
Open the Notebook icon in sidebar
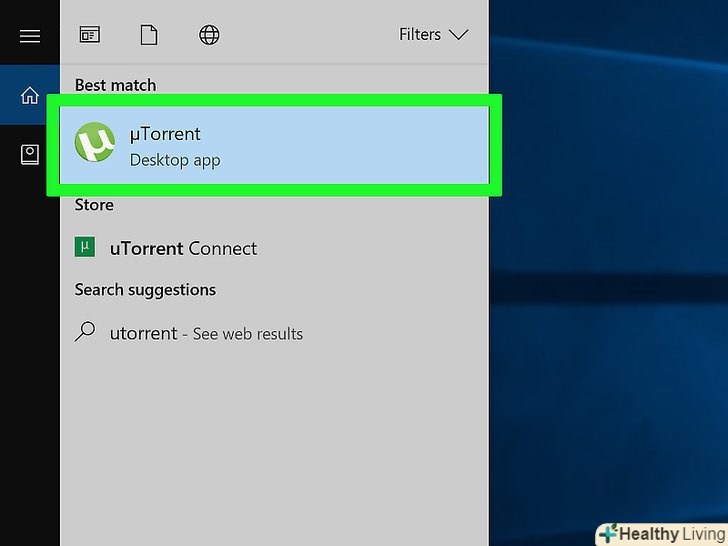pos(30,154)
